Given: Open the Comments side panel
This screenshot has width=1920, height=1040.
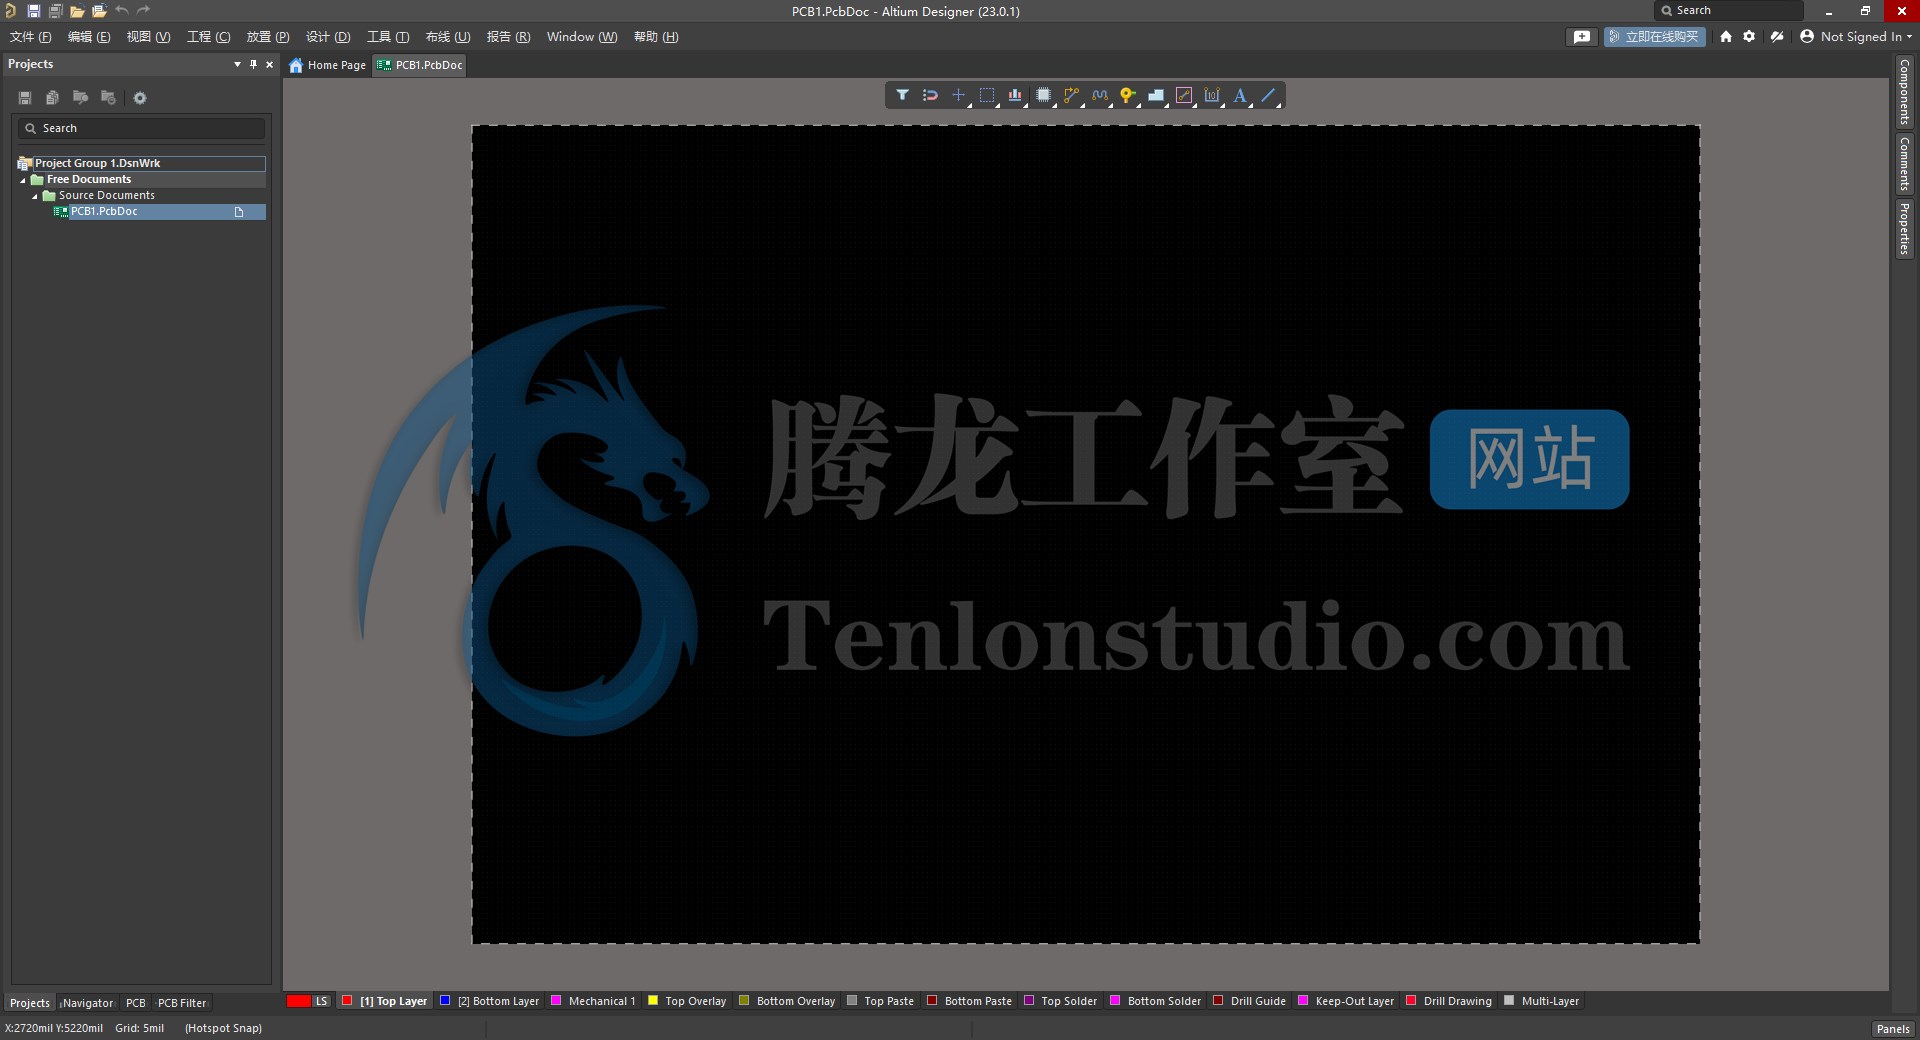Looking at the screenshot, I should (x=1904, y=164).
